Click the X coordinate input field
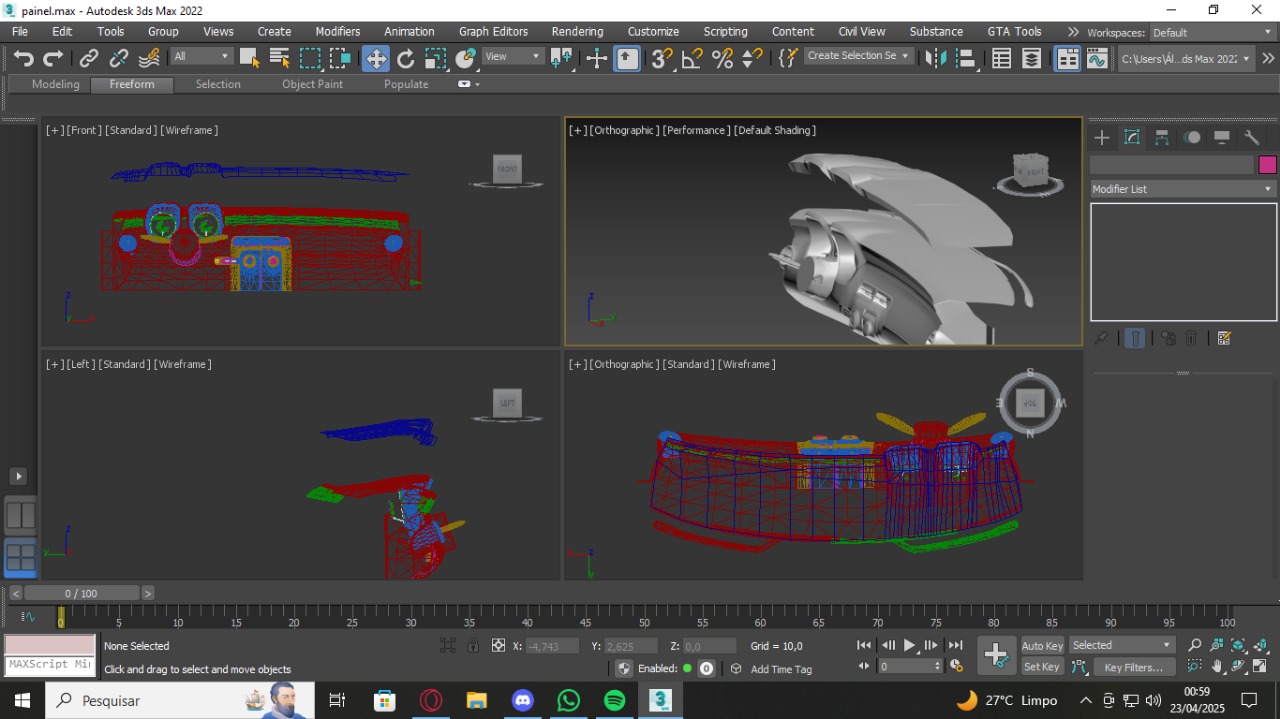 pos(551,646)
